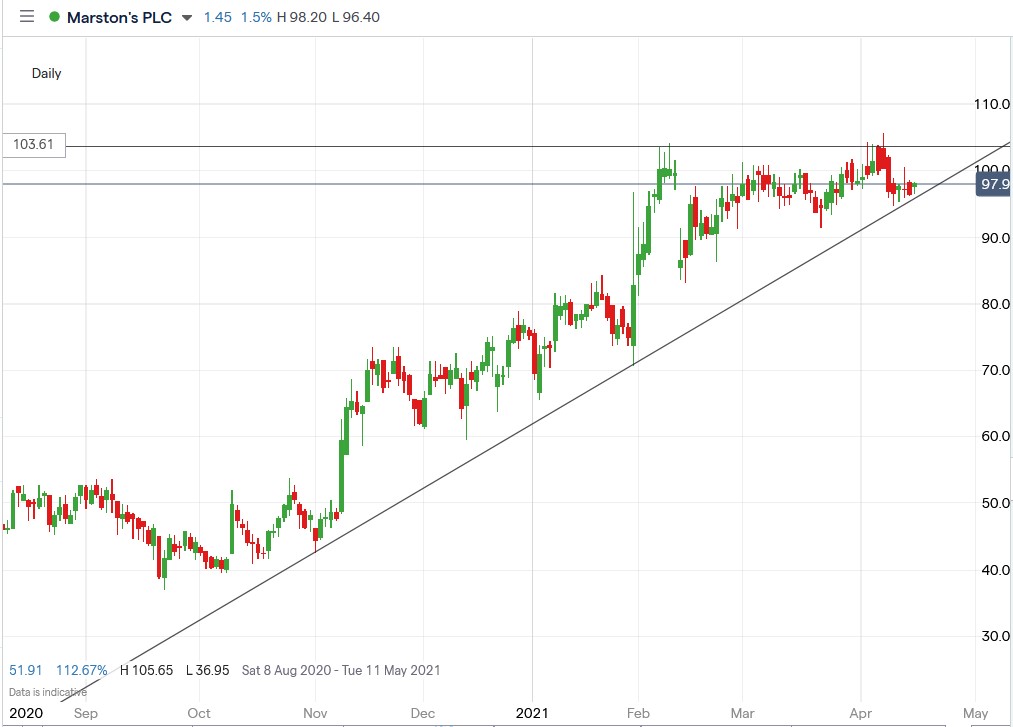Click the 2021 year marker on axis

532,713
